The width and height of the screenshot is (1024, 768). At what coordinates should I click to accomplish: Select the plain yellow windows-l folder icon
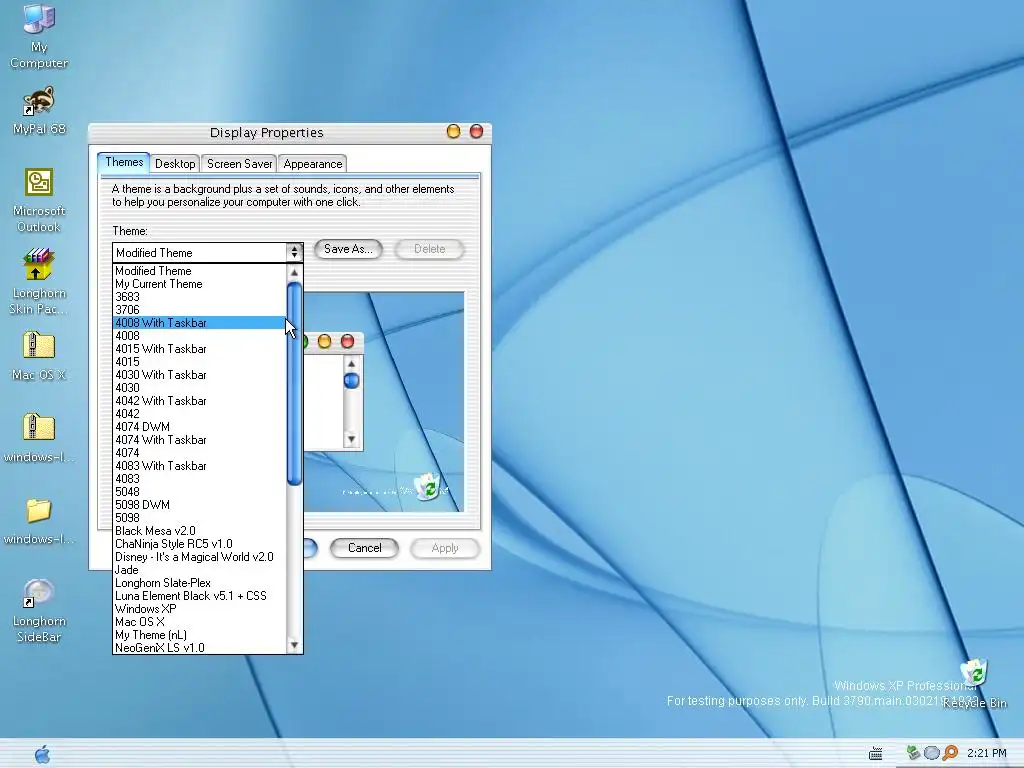click(39, 520)
